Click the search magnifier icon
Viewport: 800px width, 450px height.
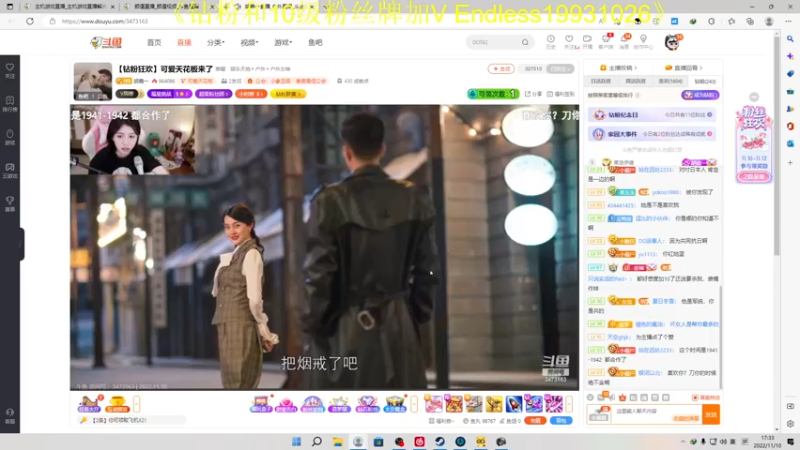coord(525,42)
